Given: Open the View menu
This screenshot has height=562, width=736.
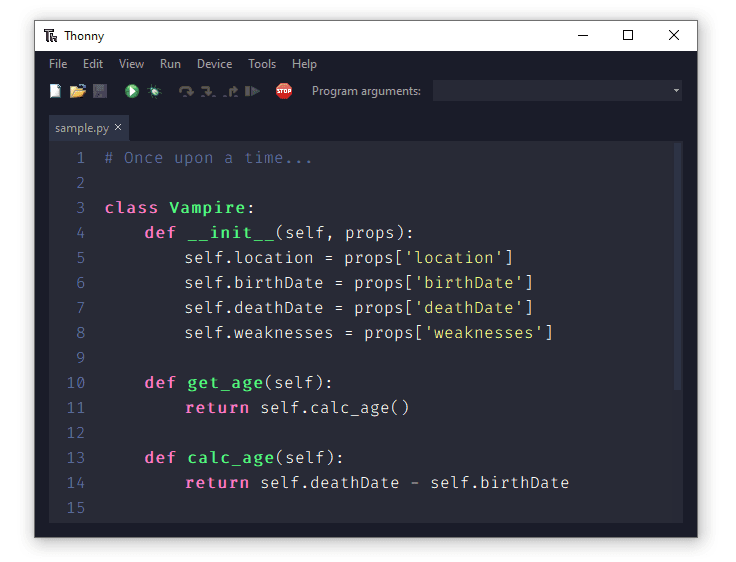Looking at the screenshot, I should 131,64.
